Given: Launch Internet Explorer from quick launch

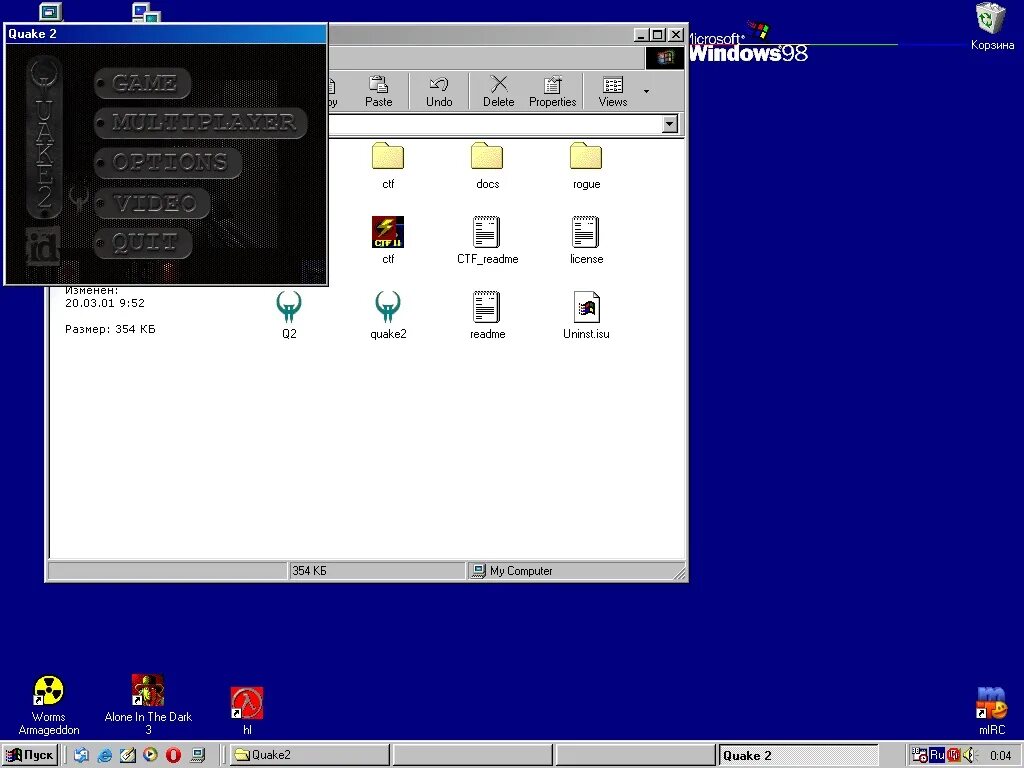Looking at the screenshot, I should click(x=104, y=756).
